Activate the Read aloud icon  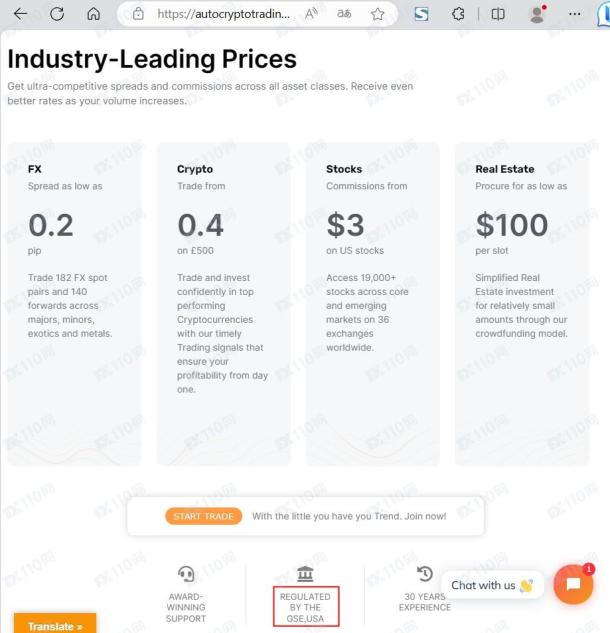pyautogui.click(x=311, y=14)
